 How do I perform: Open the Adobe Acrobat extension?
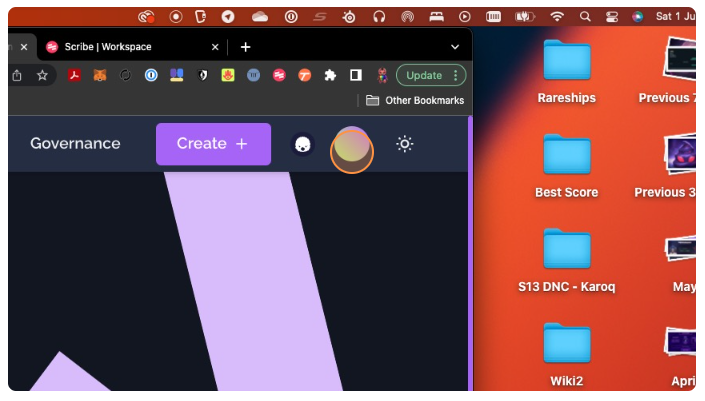74,75
